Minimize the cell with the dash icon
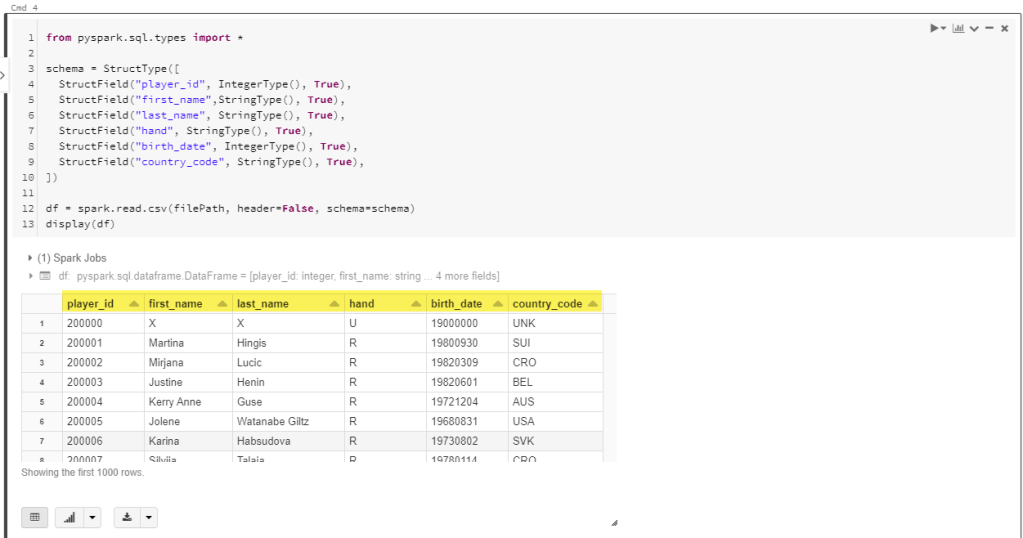1023x538 pixels. click(x=989, y=29)
